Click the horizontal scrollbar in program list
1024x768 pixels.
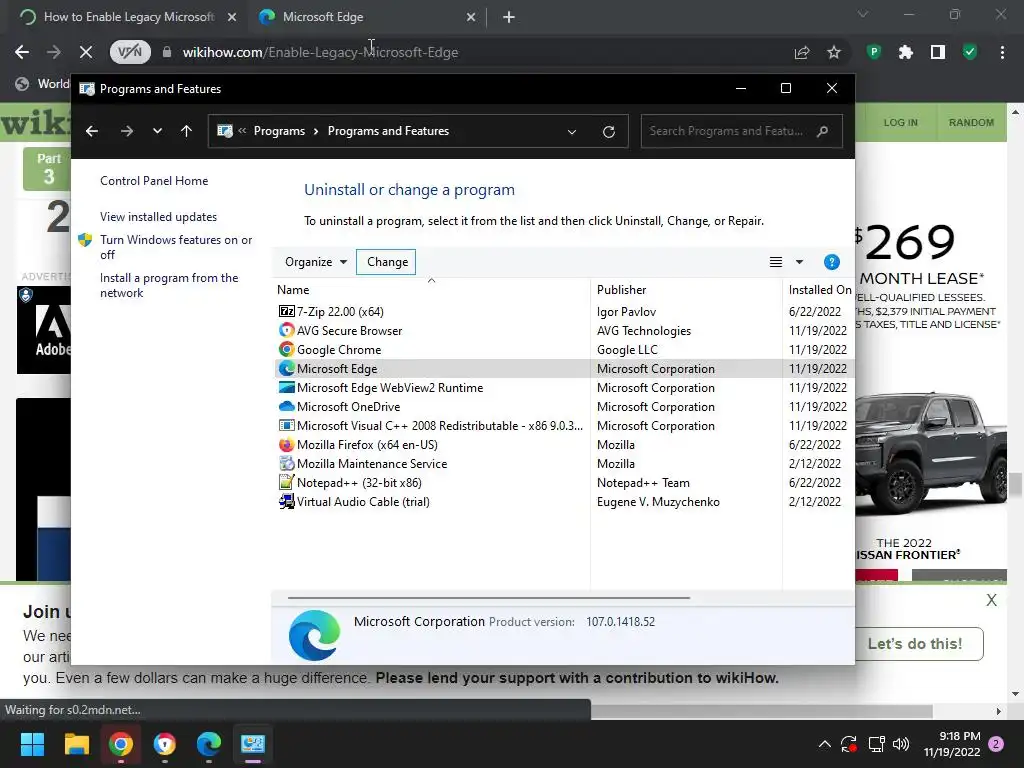[x=488, y=597]
